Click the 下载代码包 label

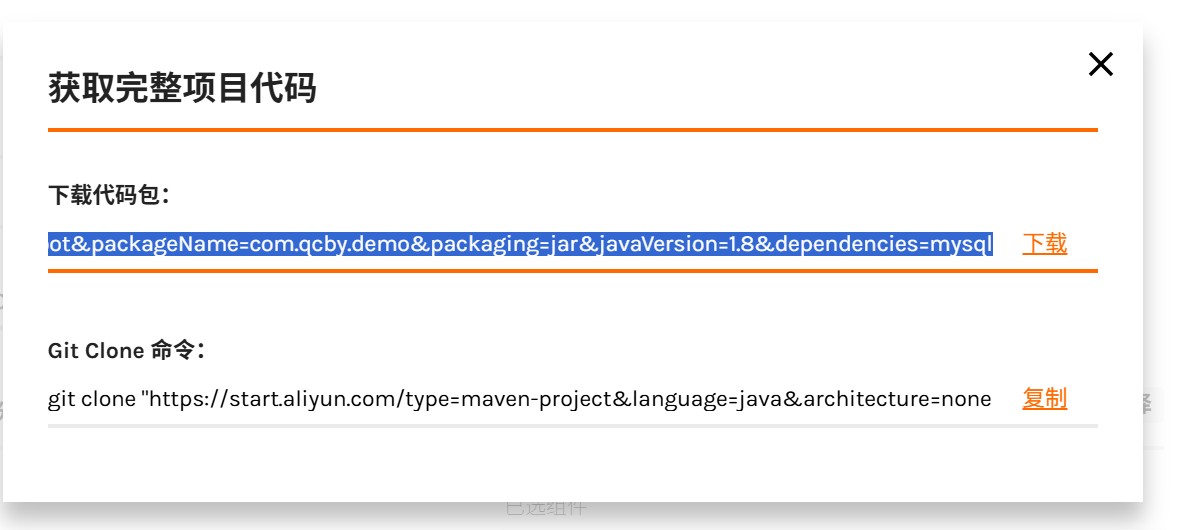coord(109,195)
